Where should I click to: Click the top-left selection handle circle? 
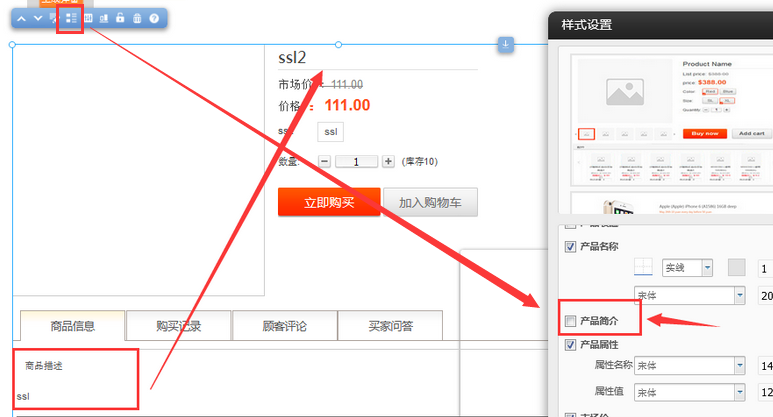click(x=12, y=44)
